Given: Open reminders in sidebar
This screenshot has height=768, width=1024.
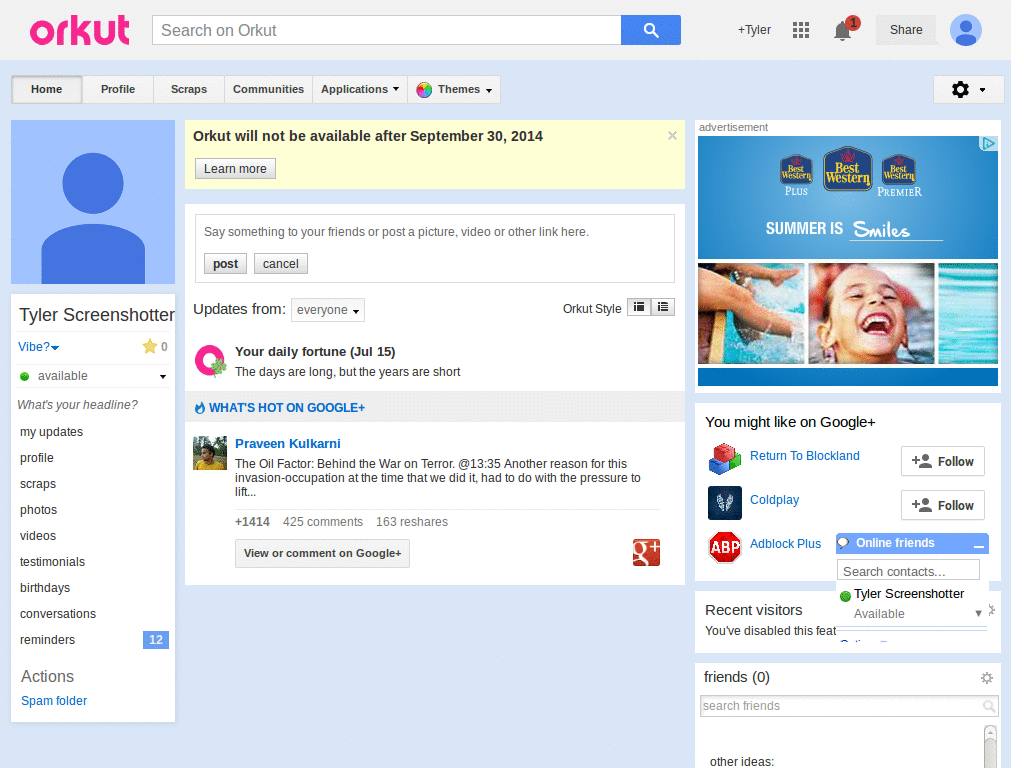Looking at the screenshot, I should [48, 640].
